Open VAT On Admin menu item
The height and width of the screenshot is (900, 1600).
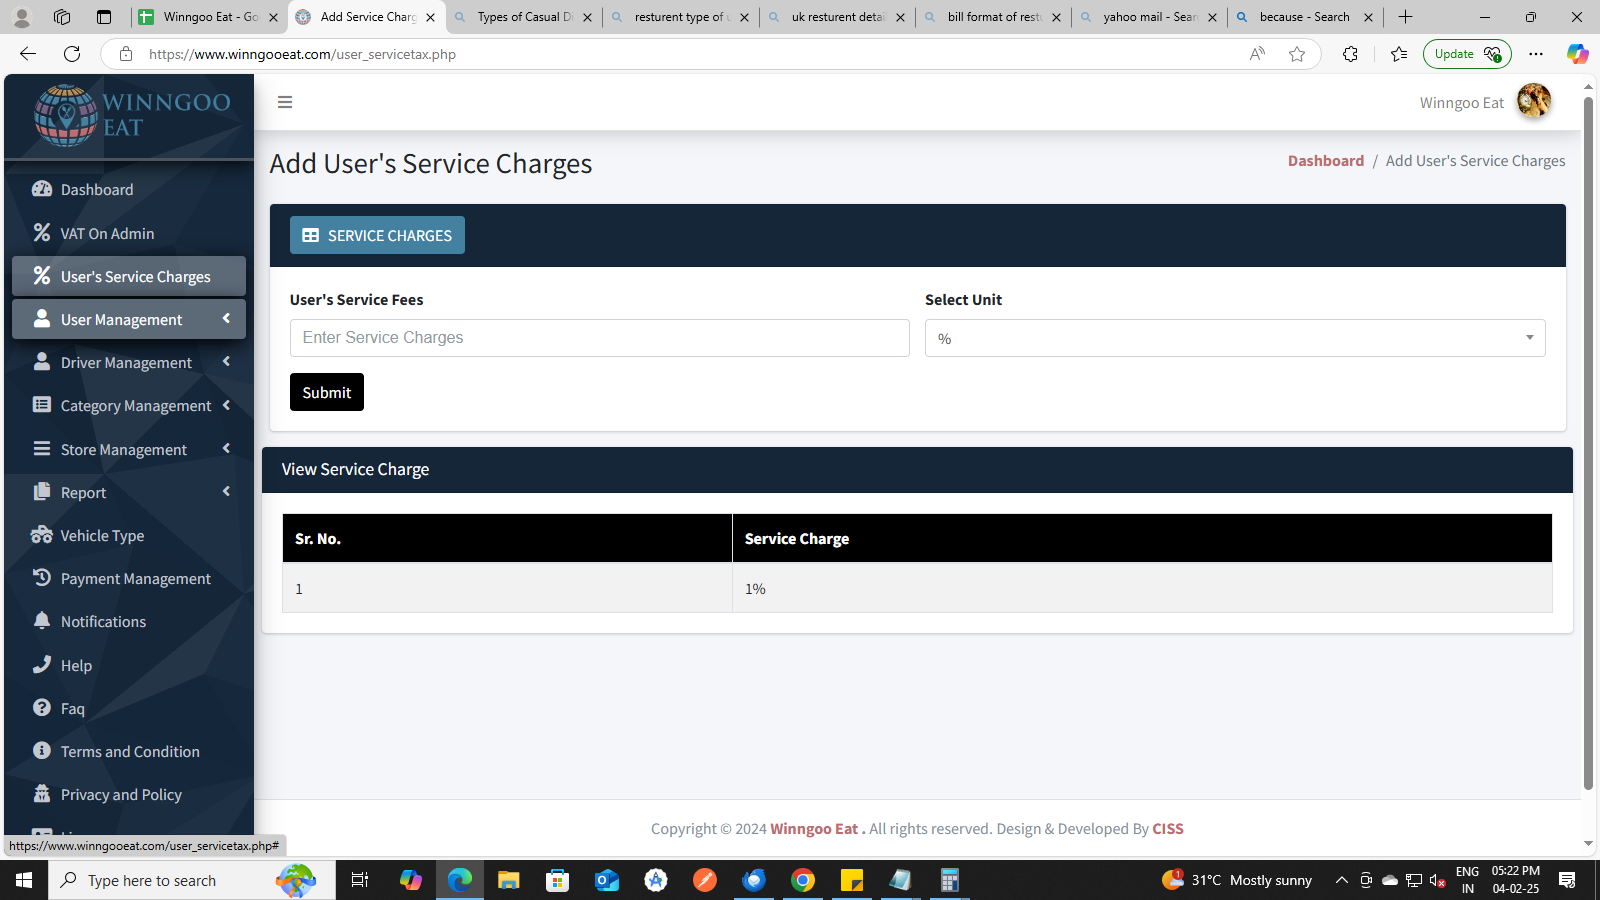(107, 233)
